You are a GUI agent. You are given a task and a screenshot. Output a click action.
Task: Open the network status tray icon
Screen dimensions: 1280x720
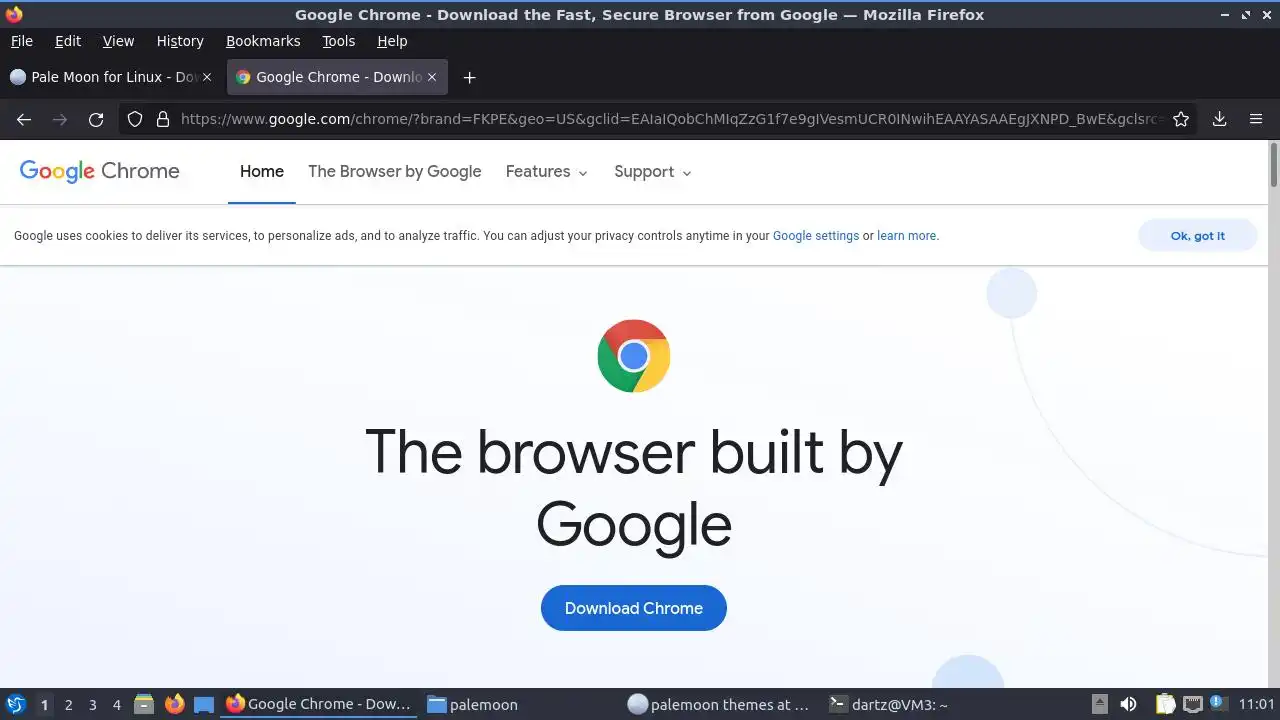(1192, 704)
